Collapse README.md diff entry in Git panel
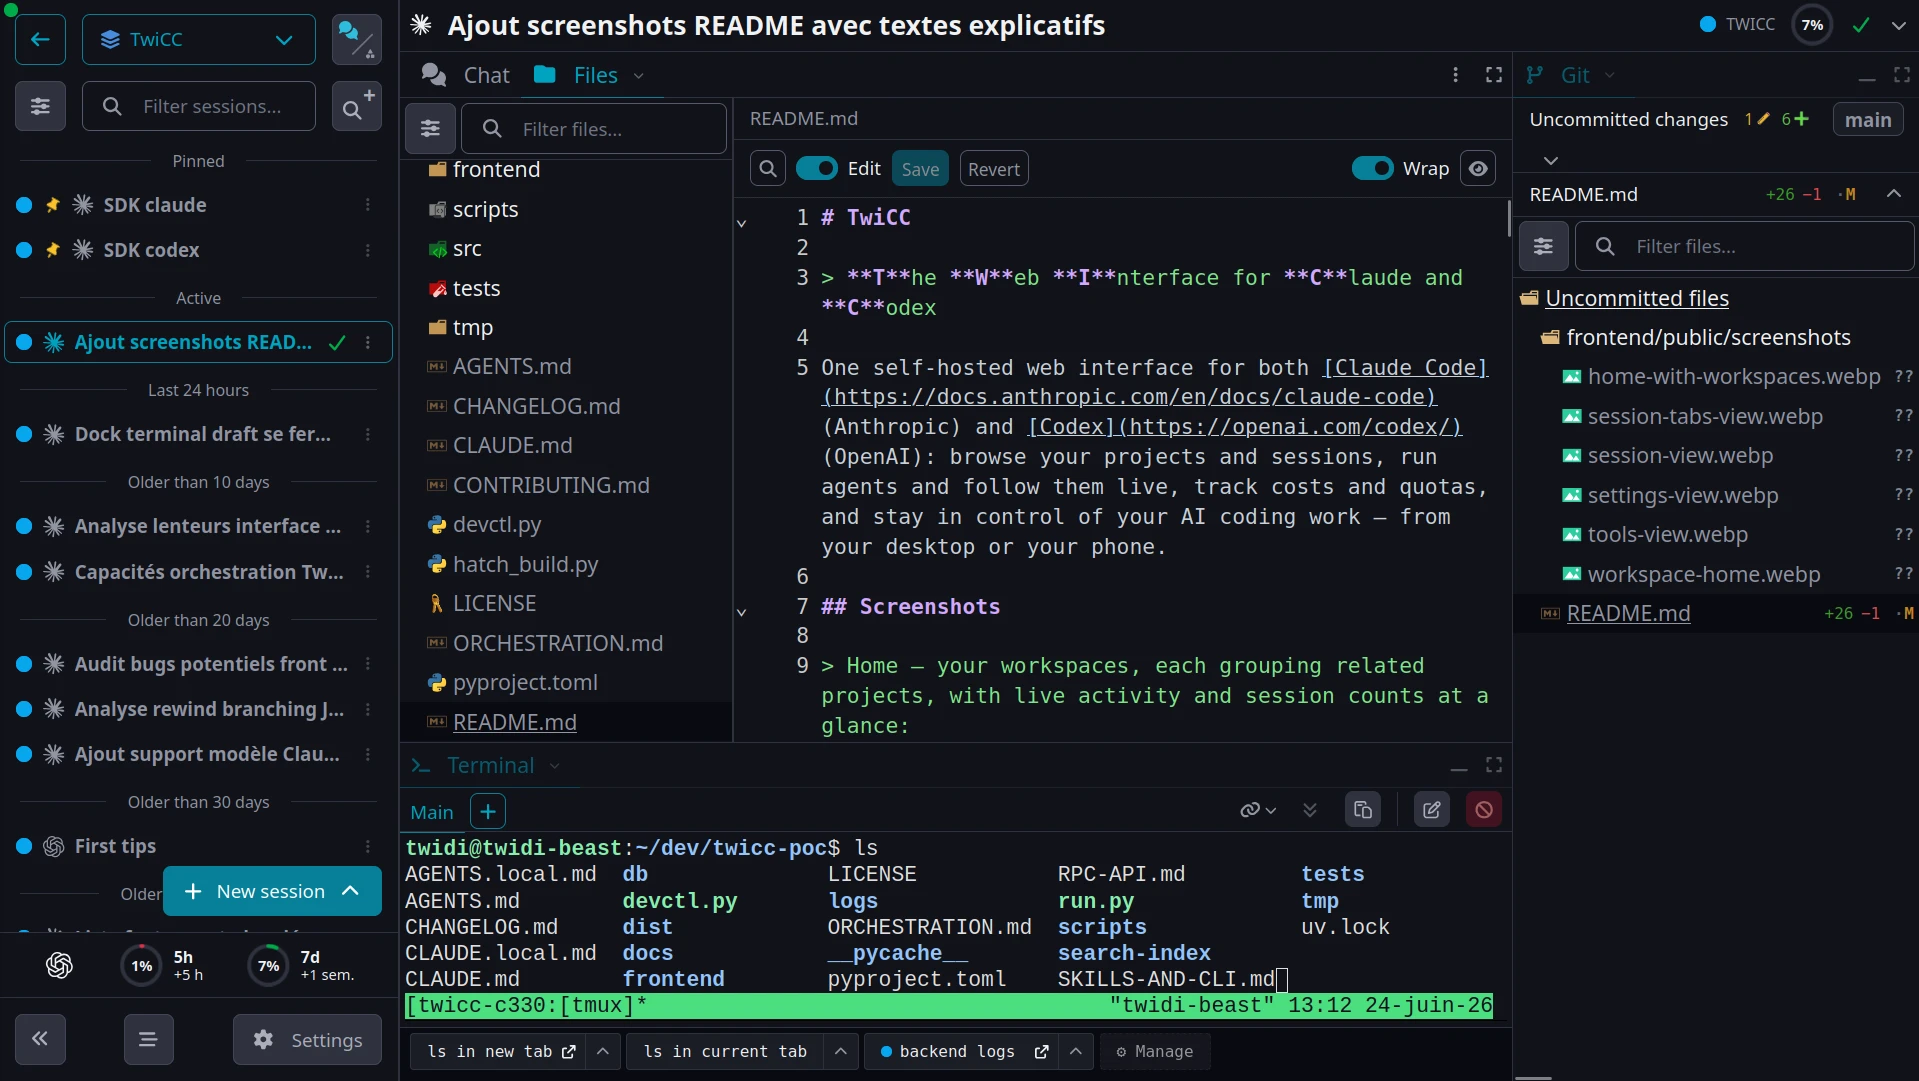This screenshot has width=1919, height=1081. tap(1894, 194)
